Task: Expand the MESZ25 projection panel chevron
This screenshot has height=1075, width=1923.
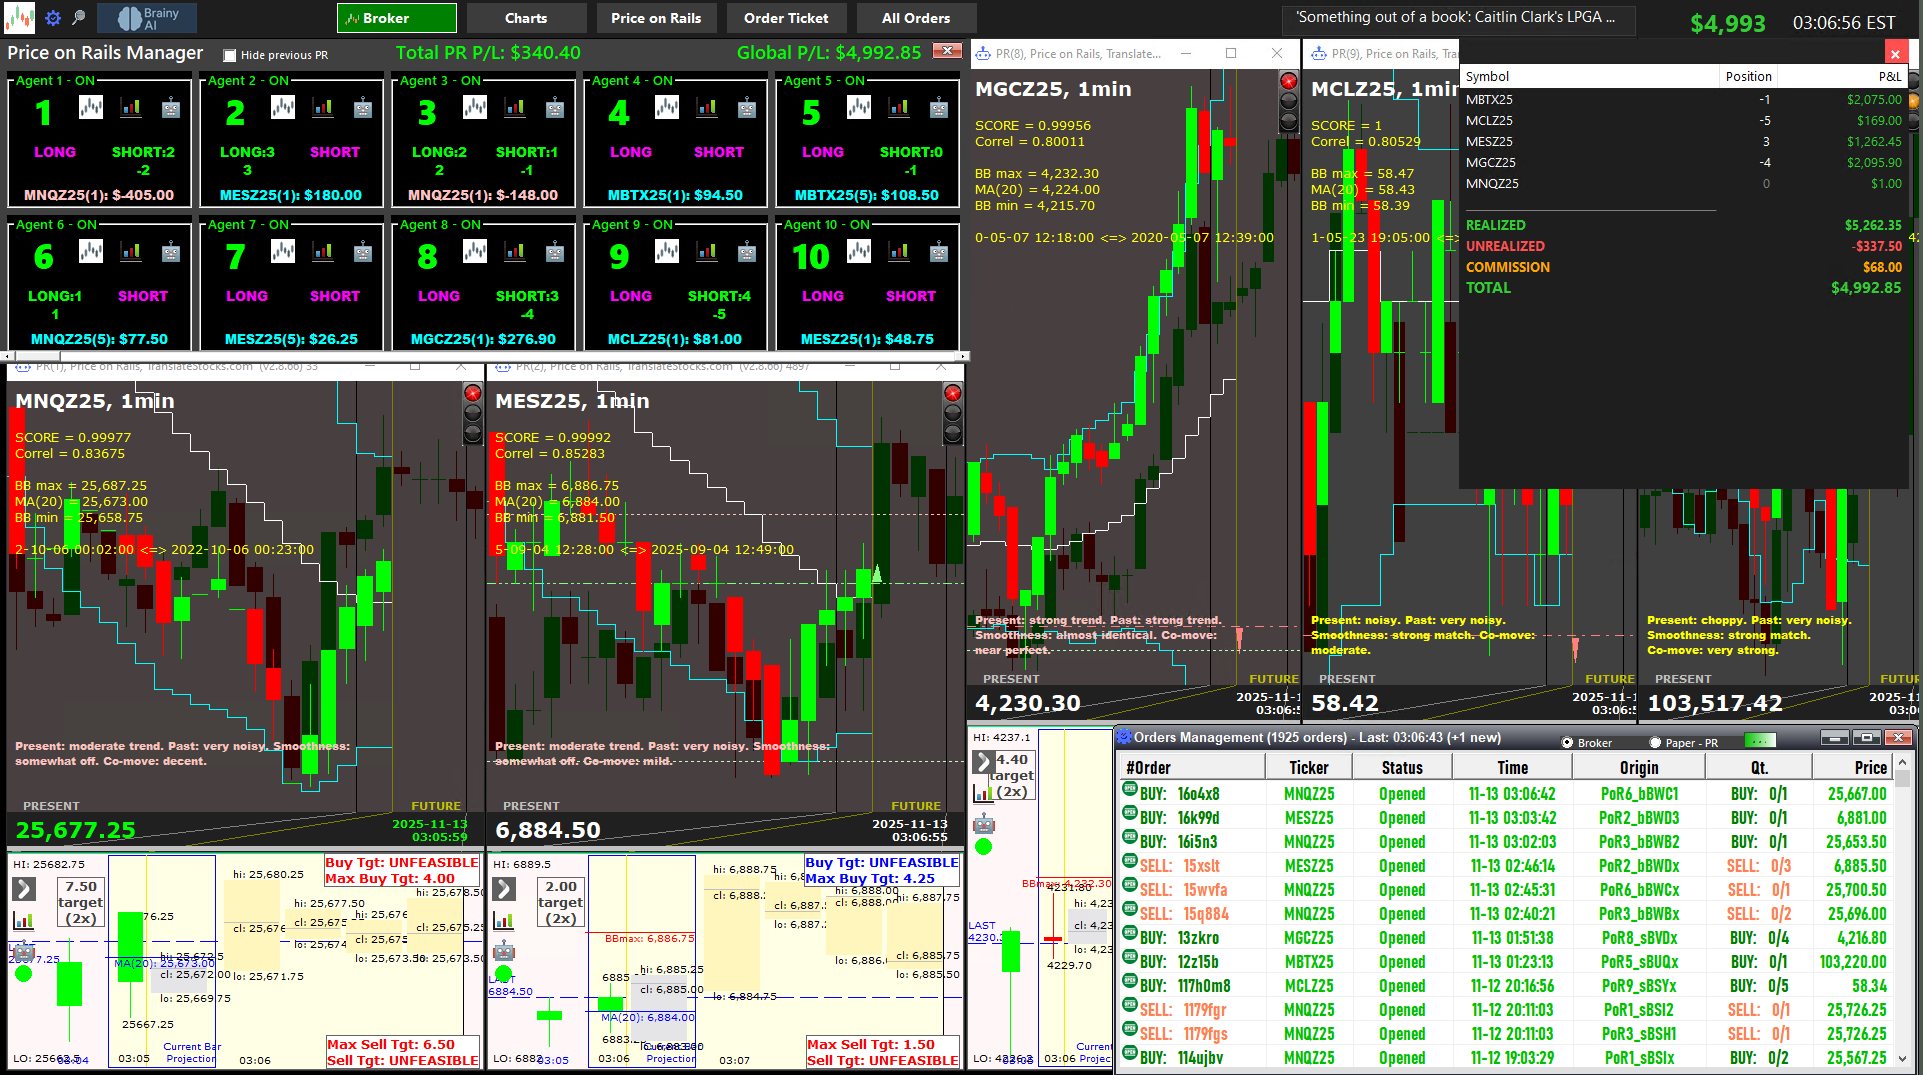Action: point(504,888)
